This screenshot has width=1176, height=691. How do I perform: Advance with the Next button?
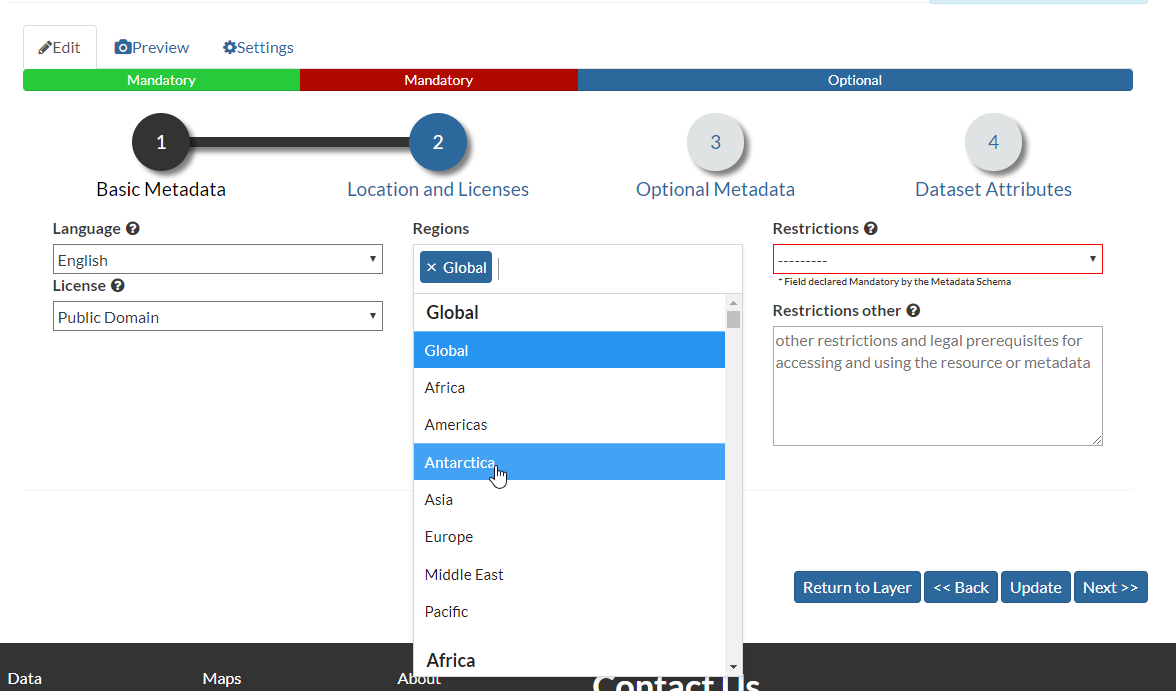(x=1110, y=587)
